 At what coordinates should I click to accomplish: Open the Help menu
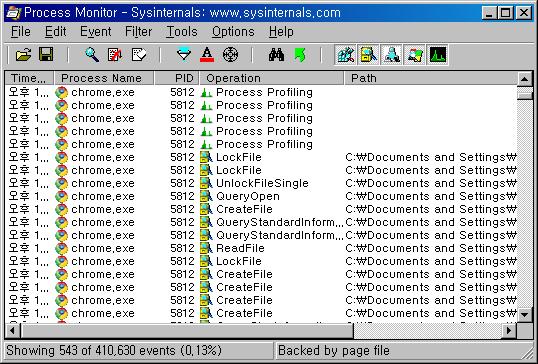pyautogui.click(x=281, y=32)
